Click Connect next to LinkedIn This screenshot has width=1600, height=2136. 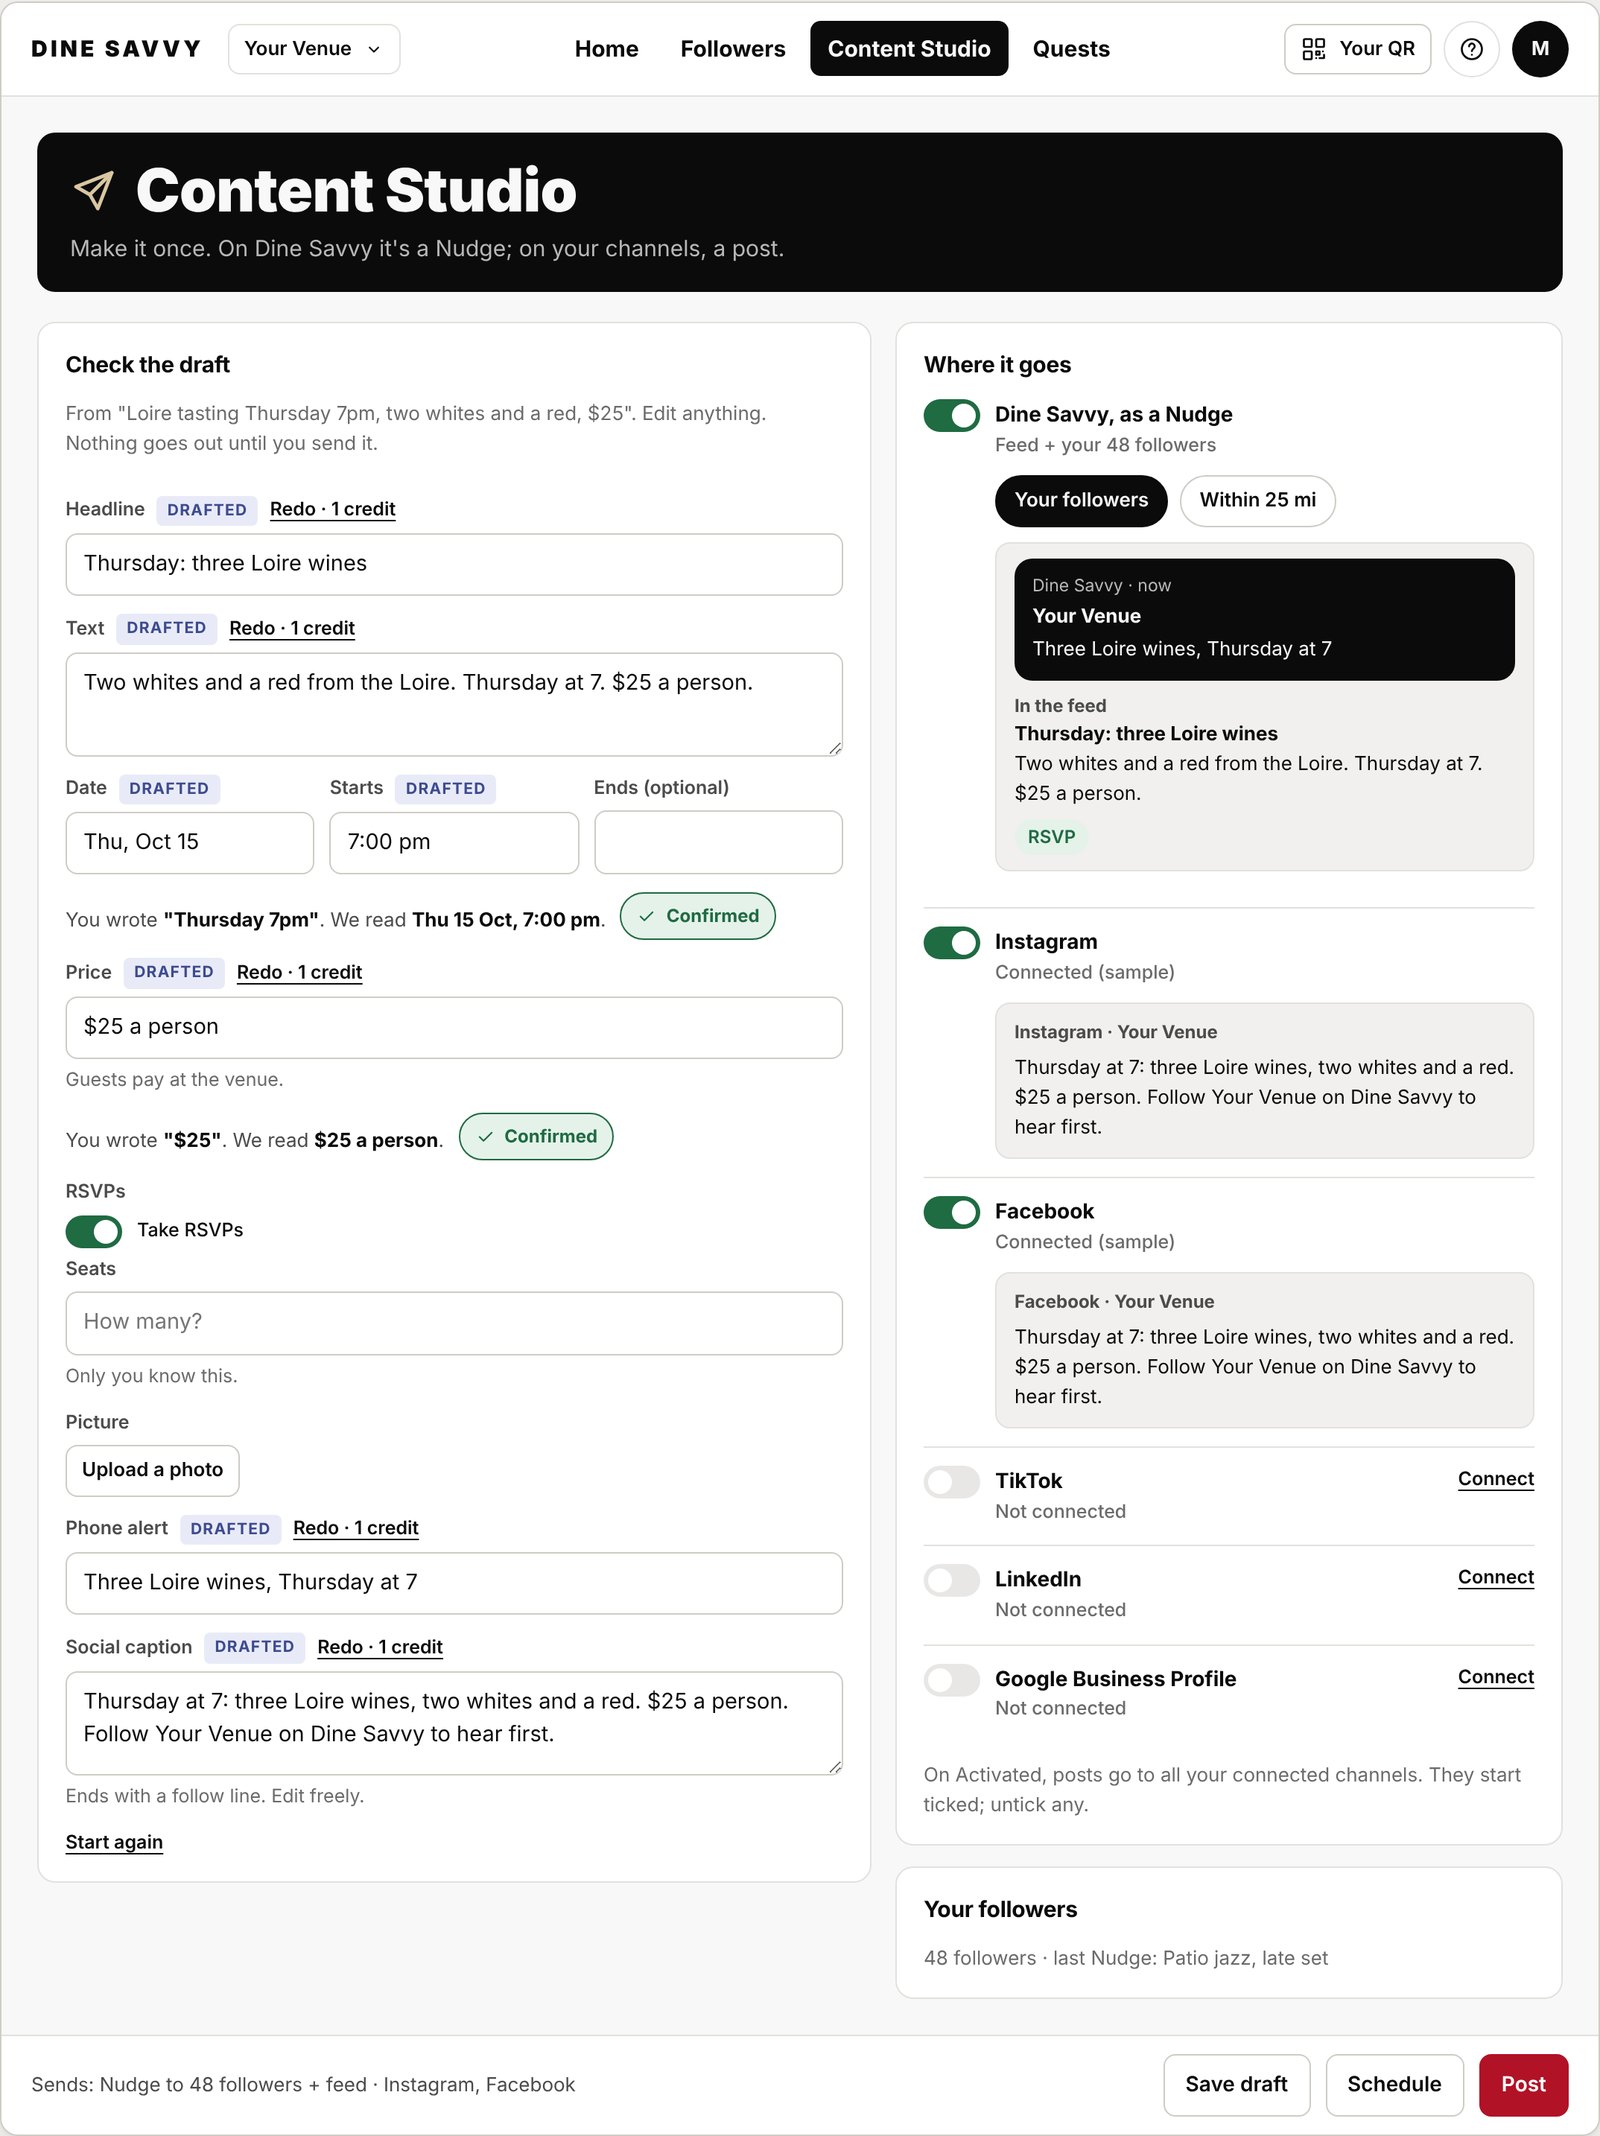1495,1578
